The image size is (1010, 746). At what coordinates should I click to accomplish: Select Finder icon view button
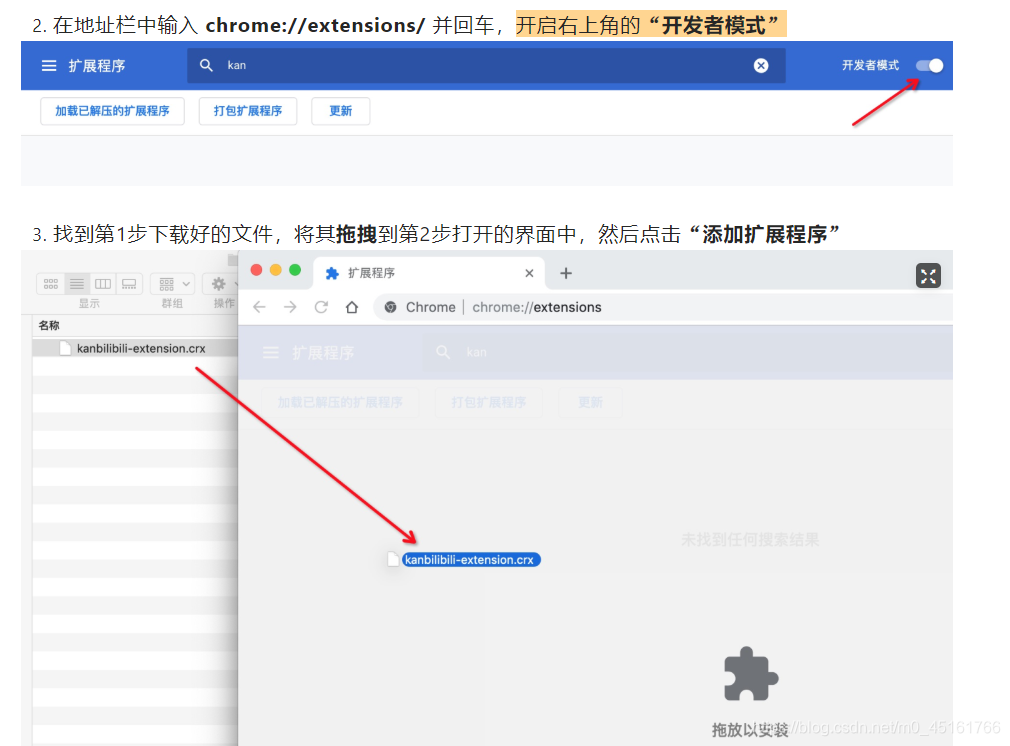pyautogui.click(x=51, y=283)
